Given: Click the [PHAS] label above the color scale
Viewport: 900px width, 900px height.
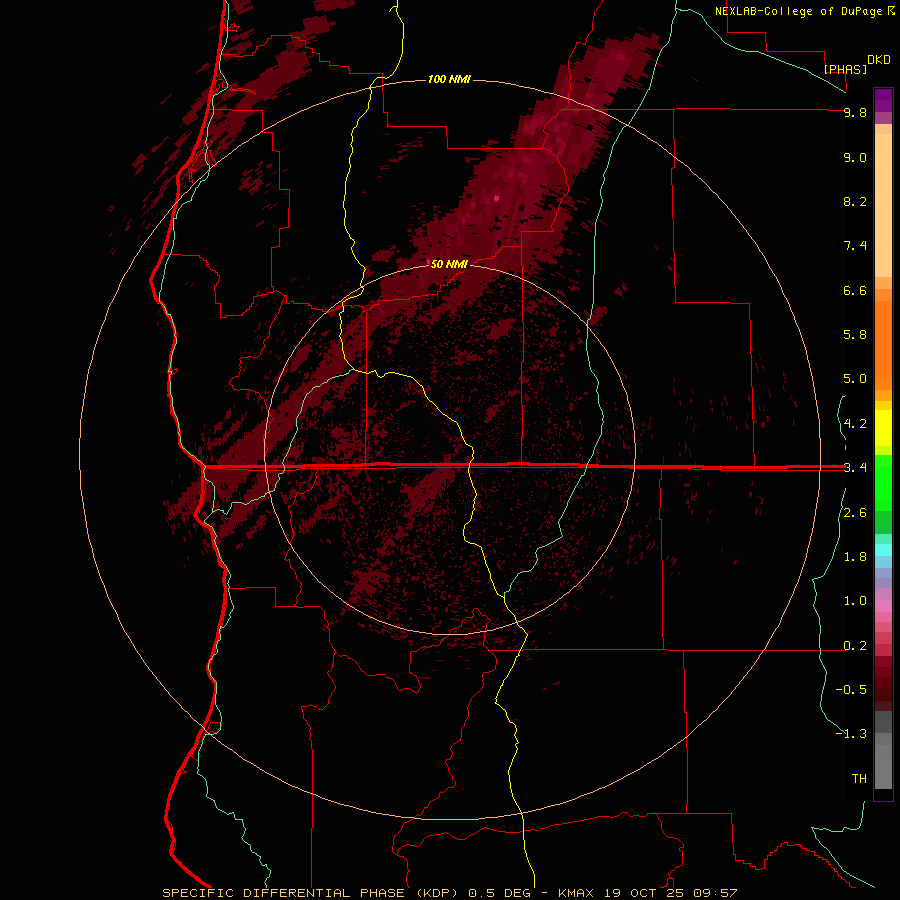Looking at the screenshot, I should [x=845, y=69].
